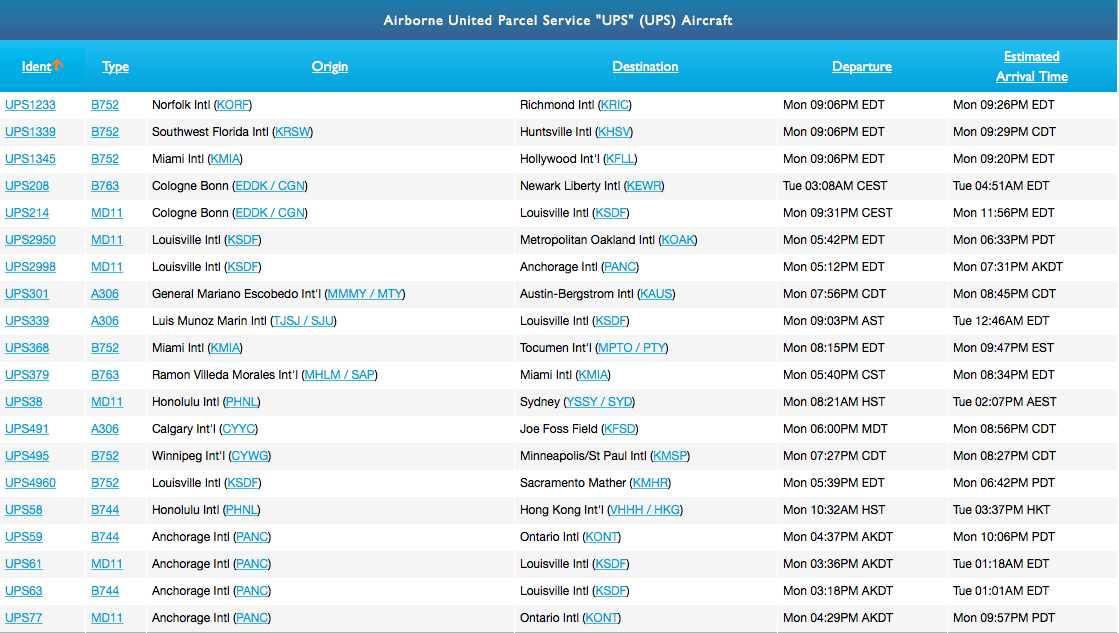
Task: Click EDDK / CGN in UPS208 row
Action: [x=270, y=186]
